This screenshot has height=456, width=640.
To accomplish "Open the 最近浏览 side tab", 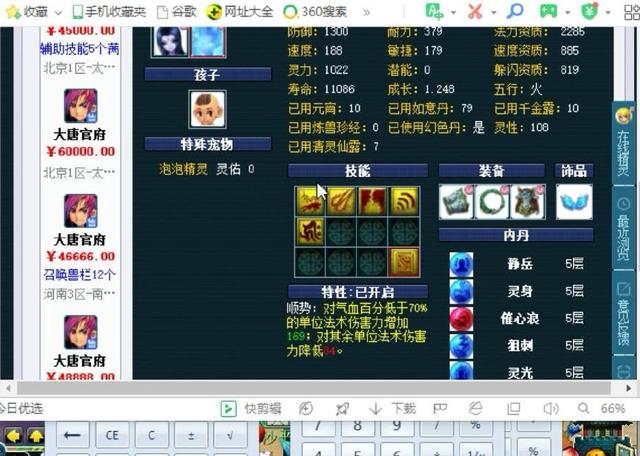I will [624, 228].
